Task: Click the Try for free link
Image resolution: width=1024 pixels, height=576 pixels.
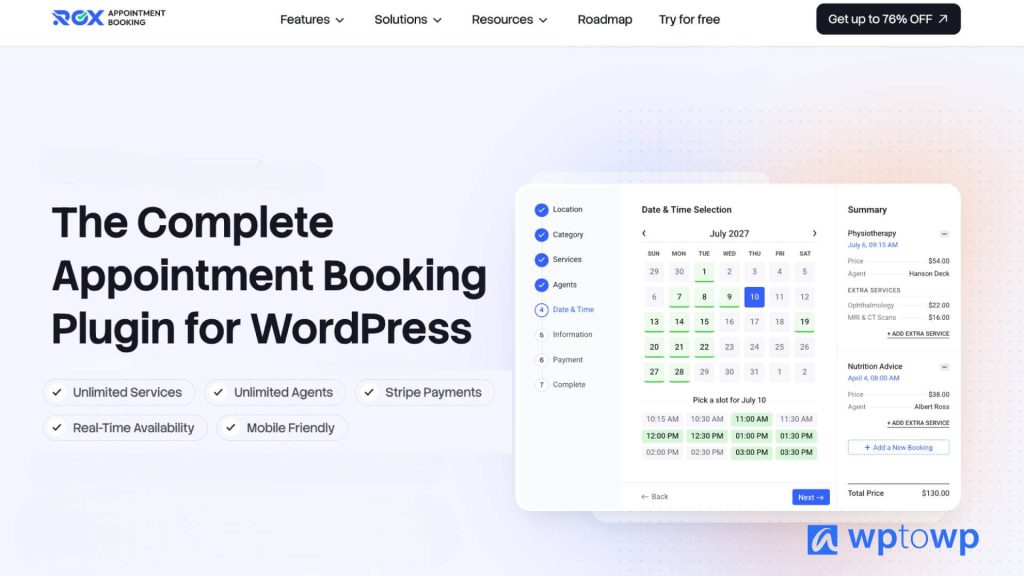Action: coord(689,20)
